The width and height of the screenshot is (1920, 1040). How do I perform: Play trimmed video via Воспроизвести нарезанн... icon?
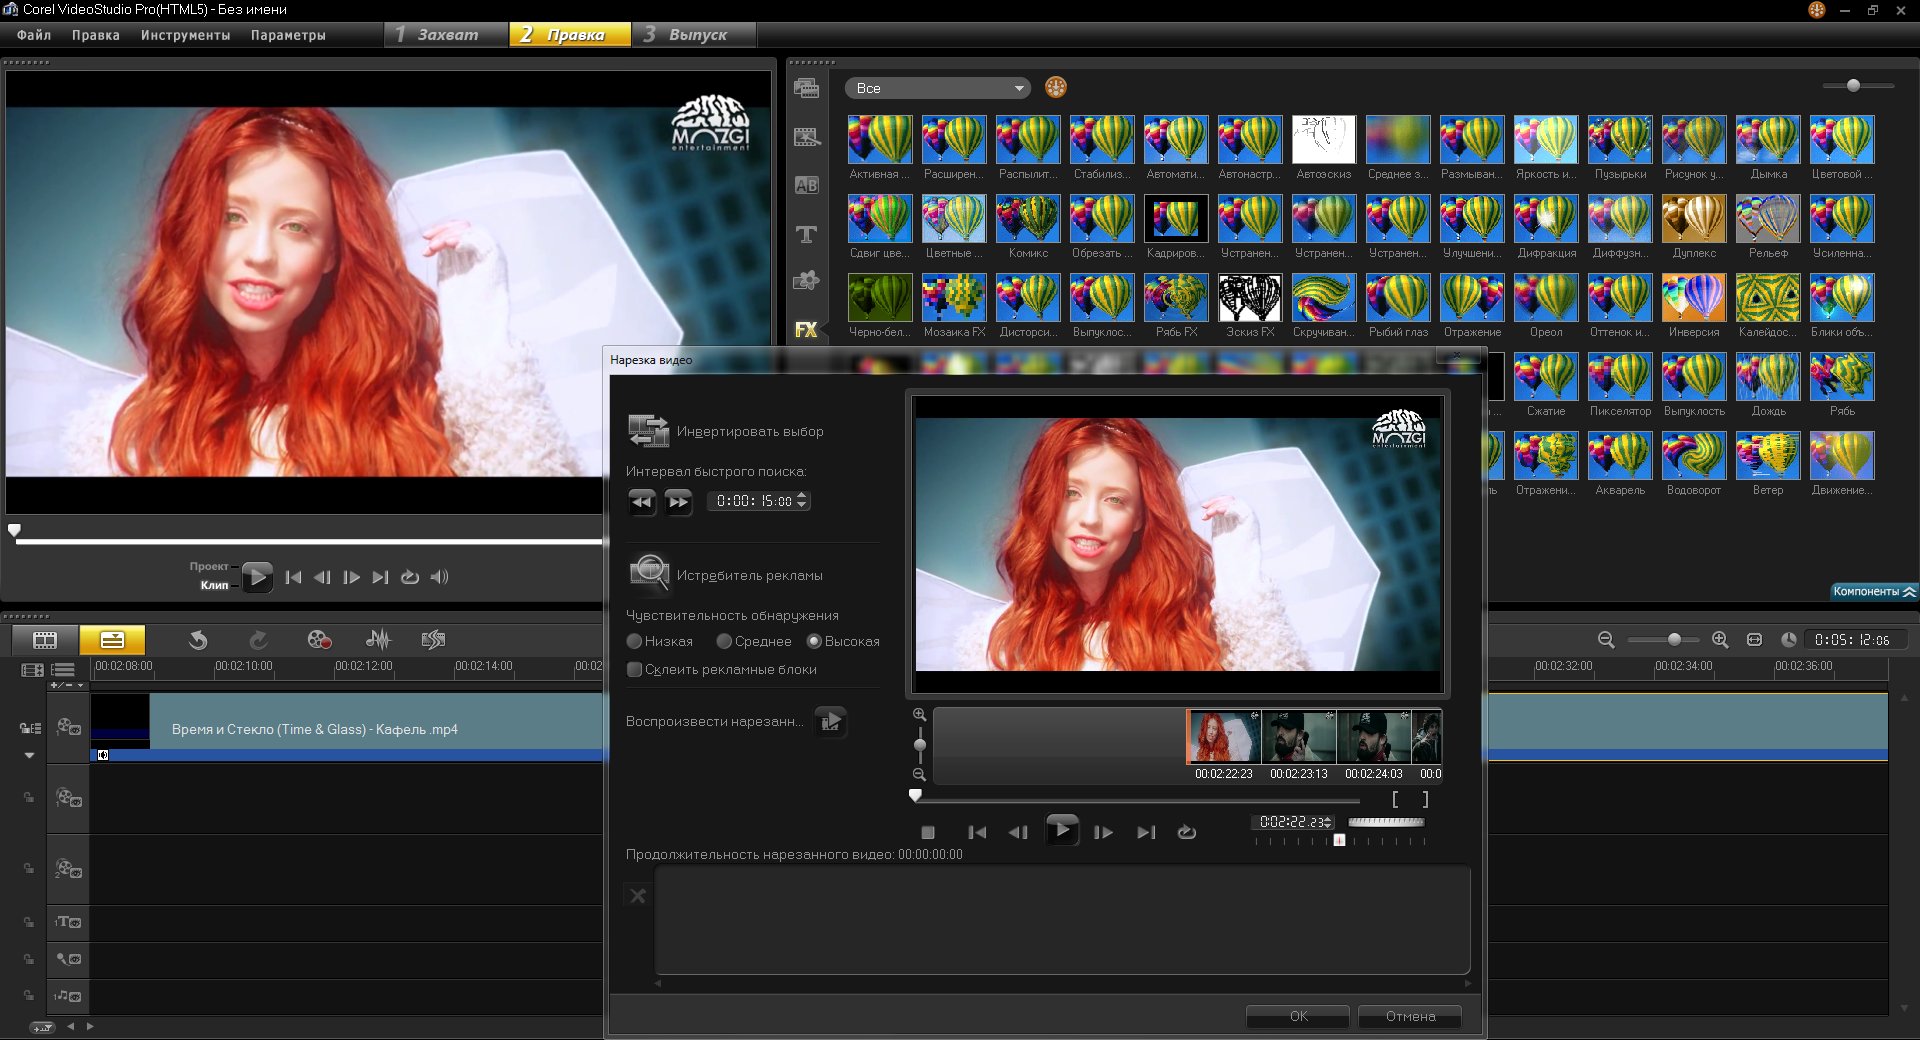click(830, 721)
